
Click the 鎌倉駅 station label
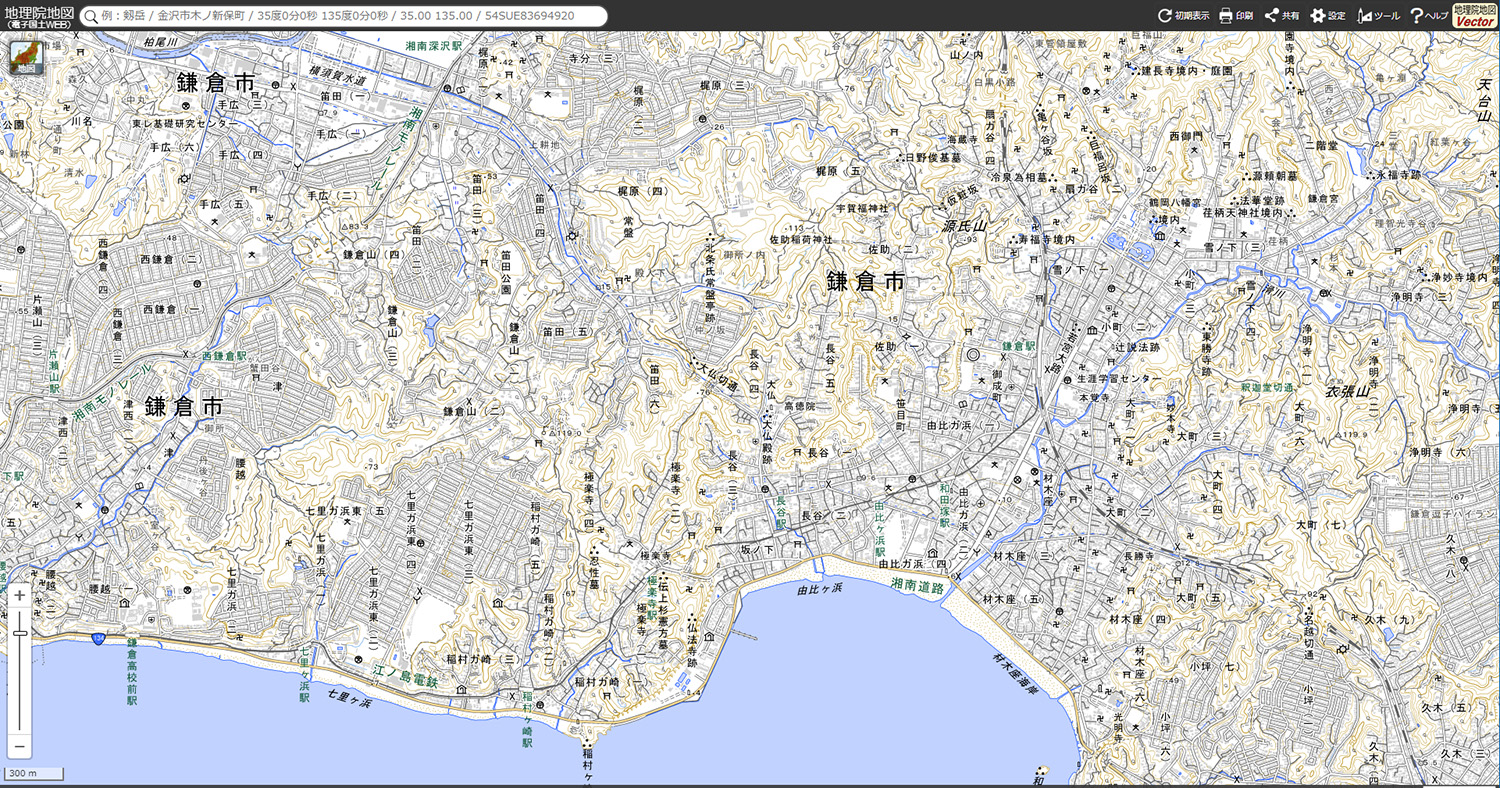click(1019, 346)
